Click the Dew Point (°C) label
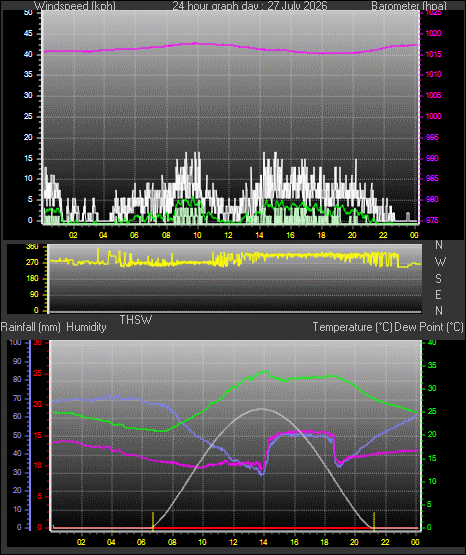Viewport: 466px width, 555px height. [x=429, y=327]
